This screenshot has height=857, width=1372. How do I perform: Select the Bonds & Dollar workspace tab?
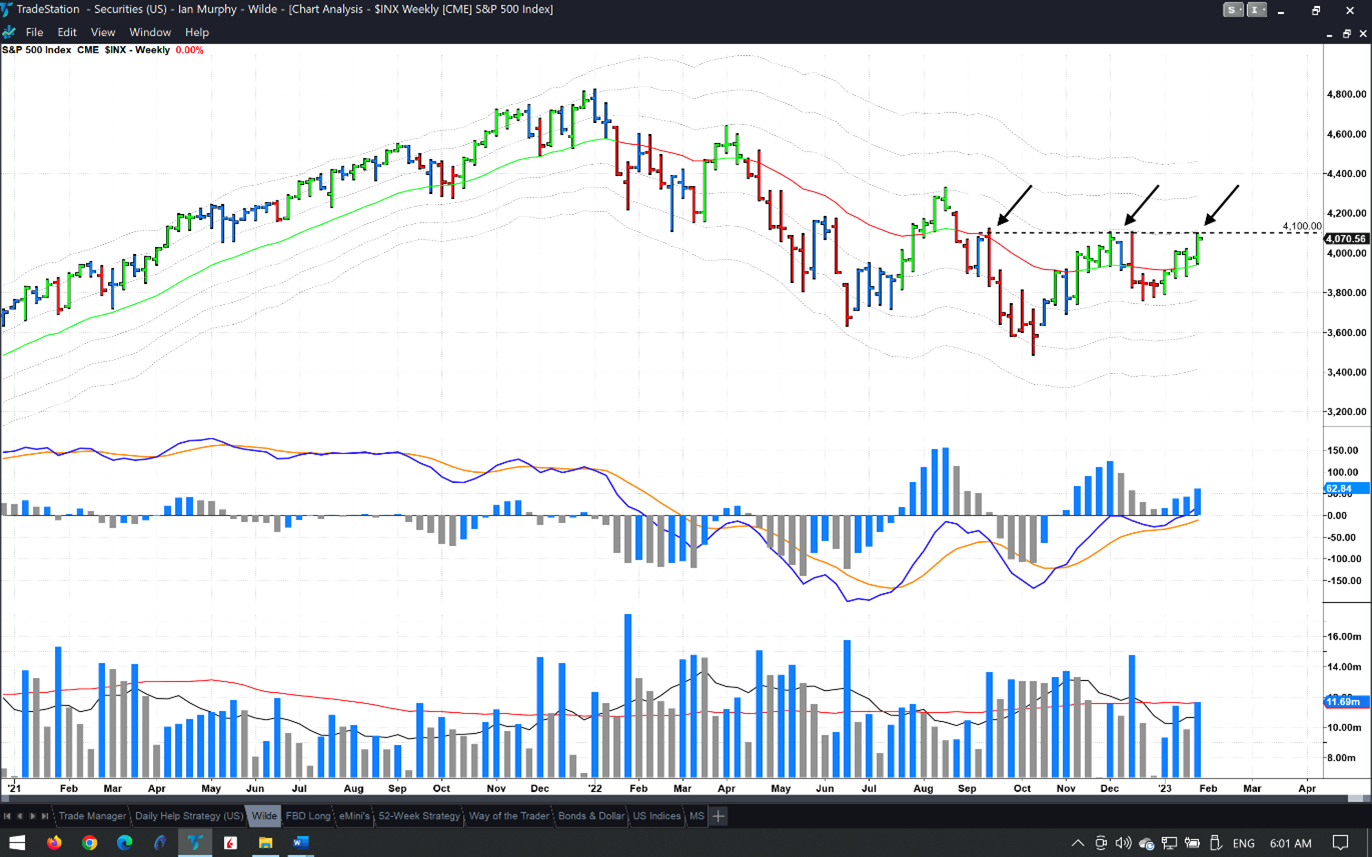(x=591, y=816)
